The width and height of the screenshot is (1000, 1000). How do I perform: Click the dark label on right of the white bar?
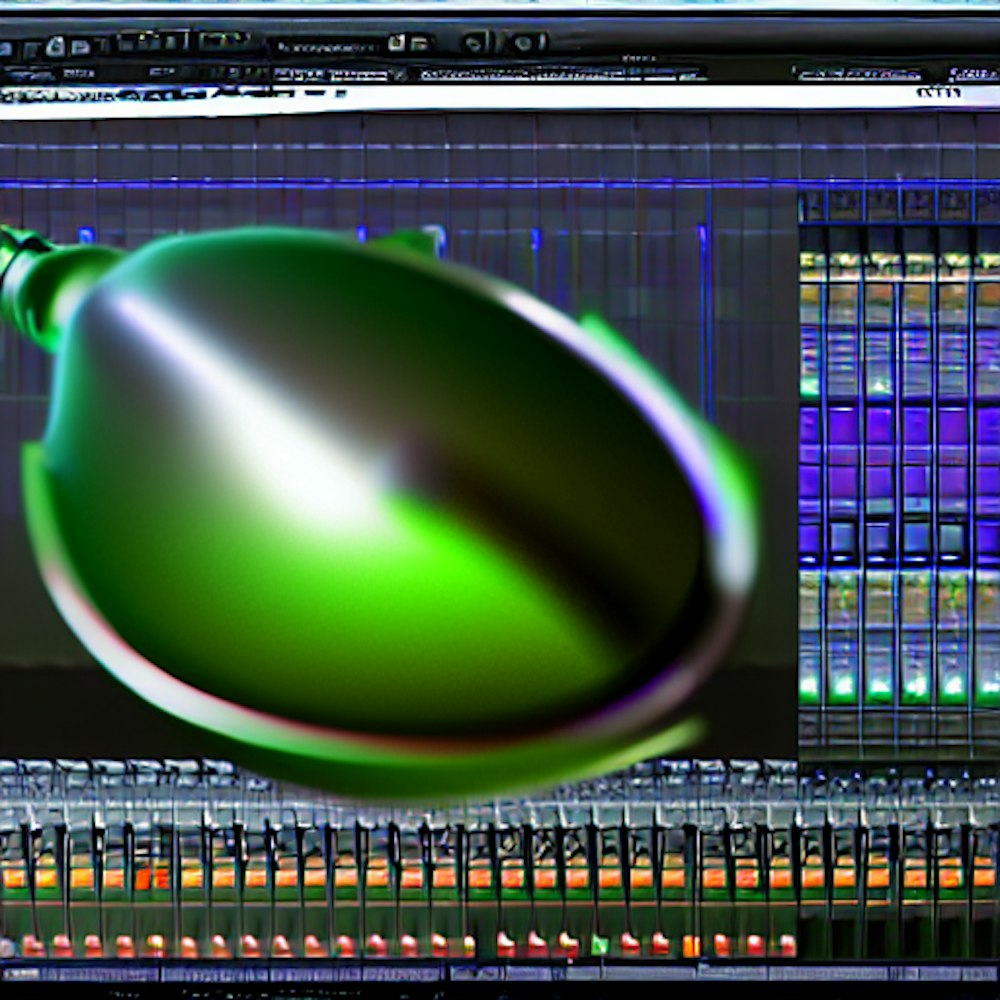point(937,93)
